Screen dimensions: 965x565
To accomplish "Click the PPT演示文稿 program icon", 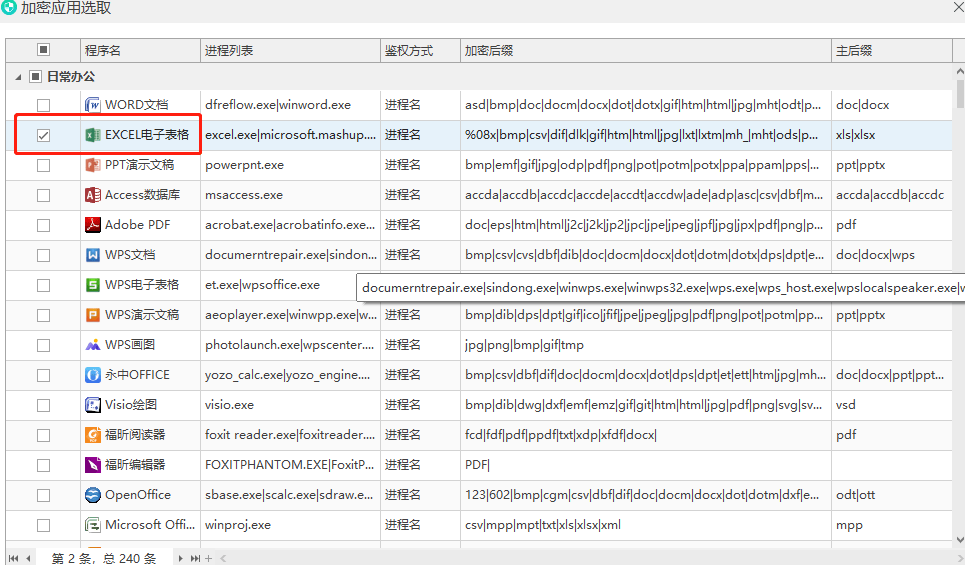I will click(x=92, y=165).
